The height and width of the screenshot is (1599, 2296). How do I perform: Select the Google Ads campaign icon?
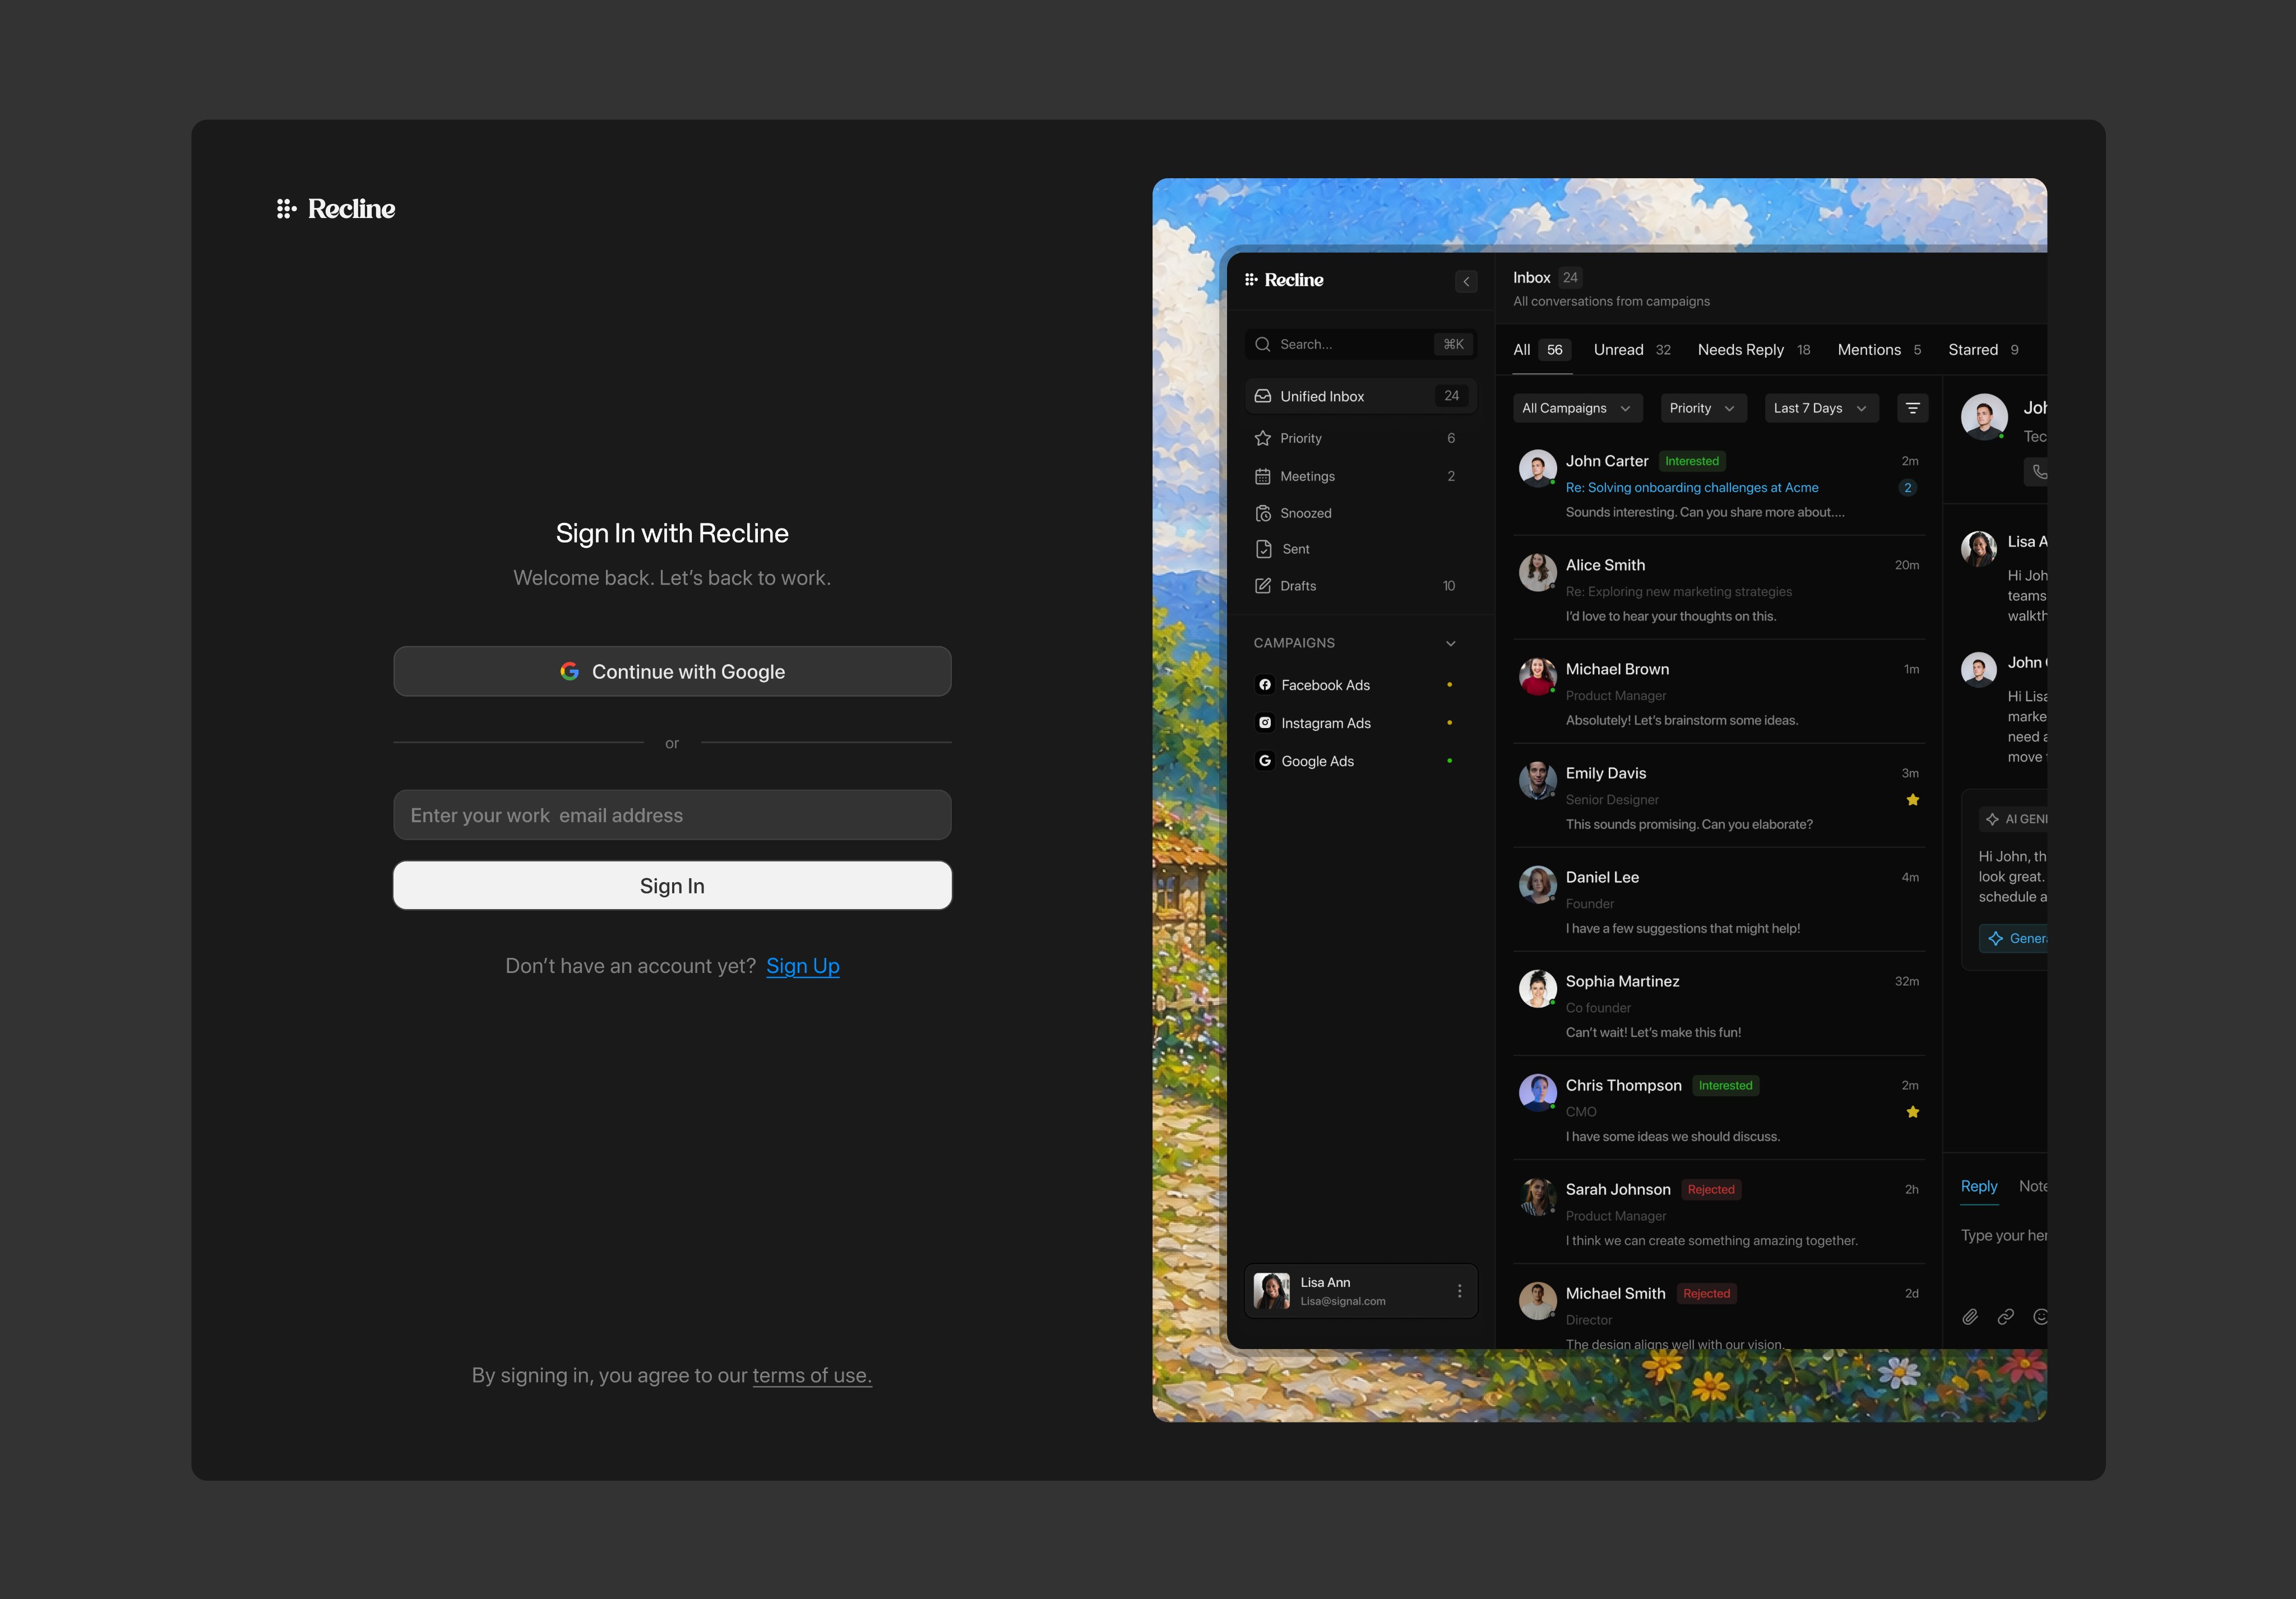1265,761
